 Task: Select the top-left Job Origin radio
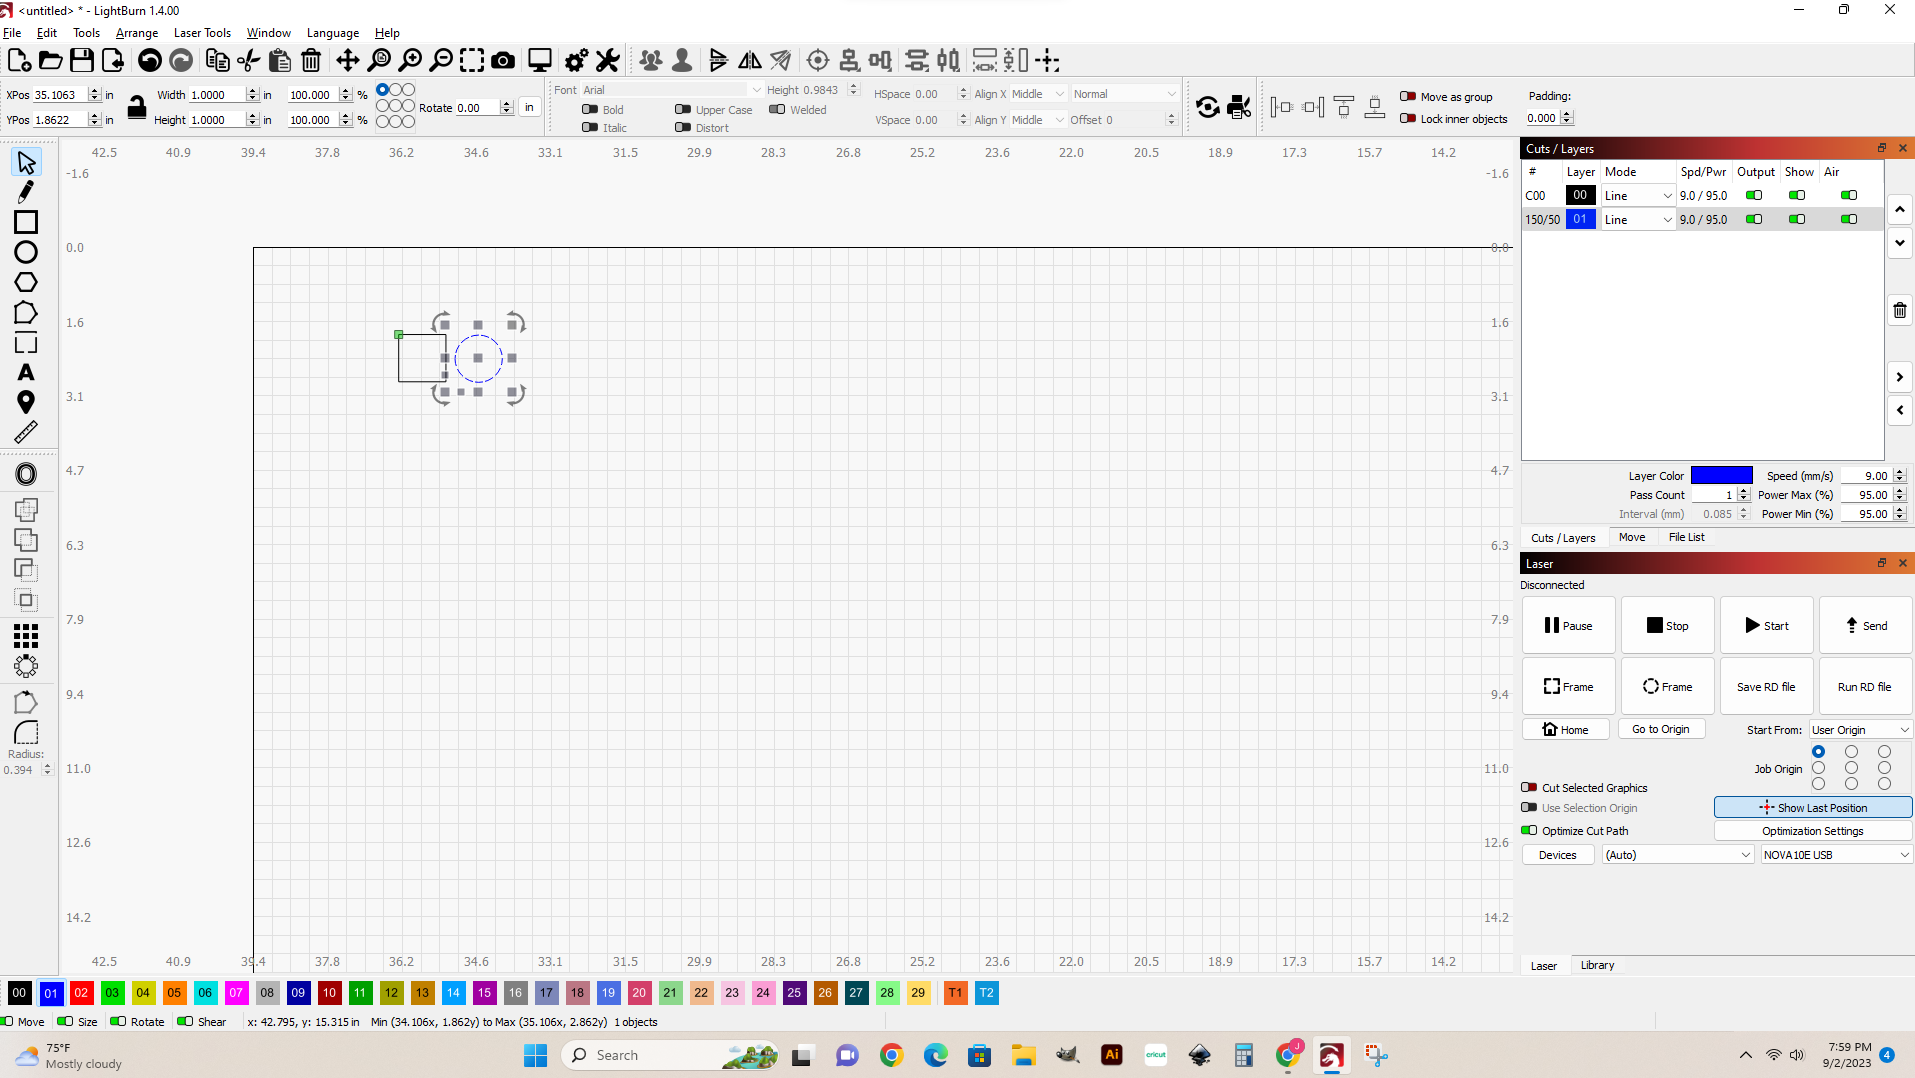click(x=1818, y=752)
